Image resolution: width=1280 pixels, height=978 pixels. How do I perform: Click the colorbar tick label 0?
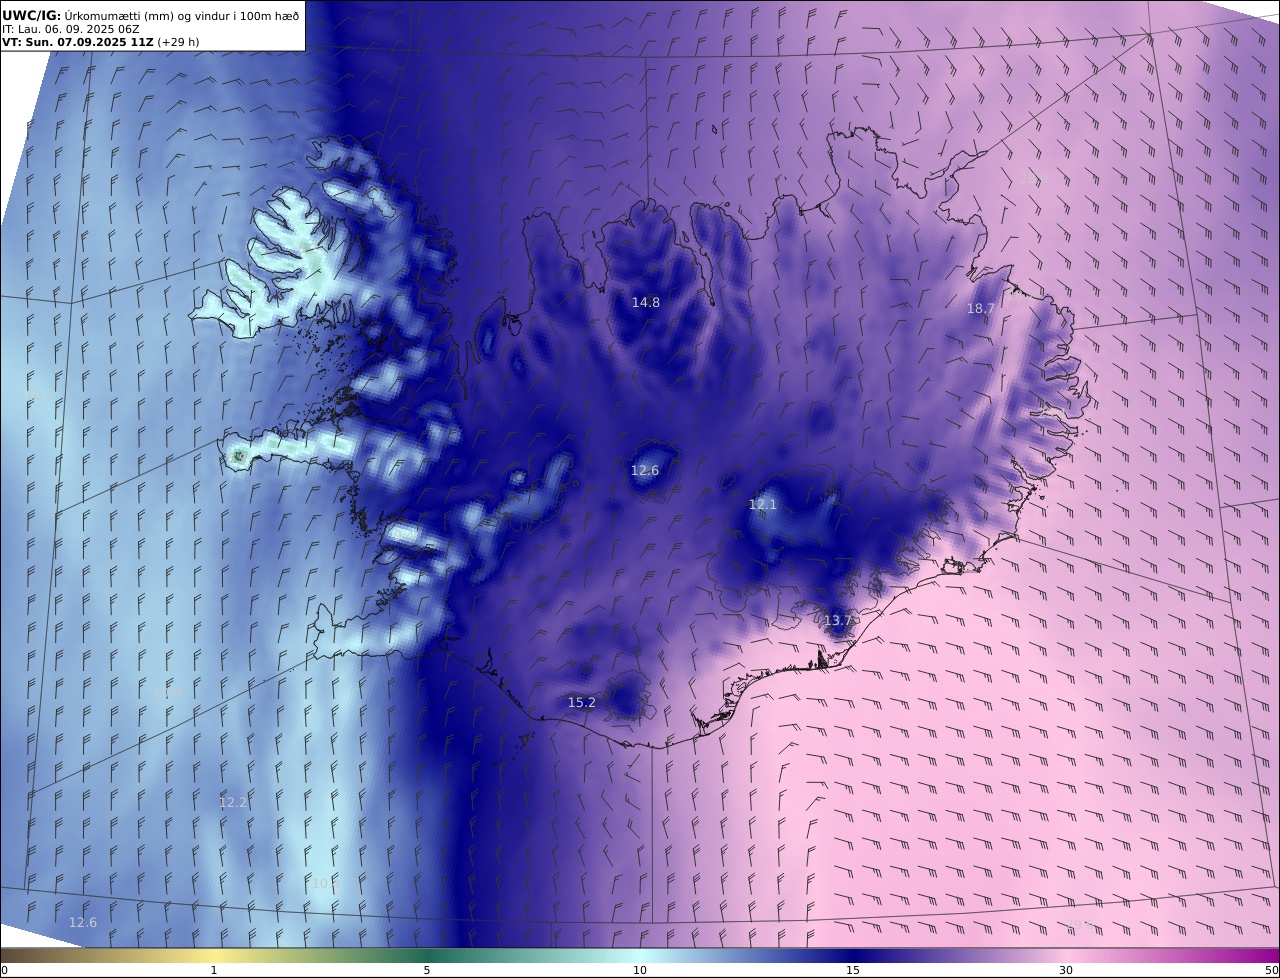point(4,970)
